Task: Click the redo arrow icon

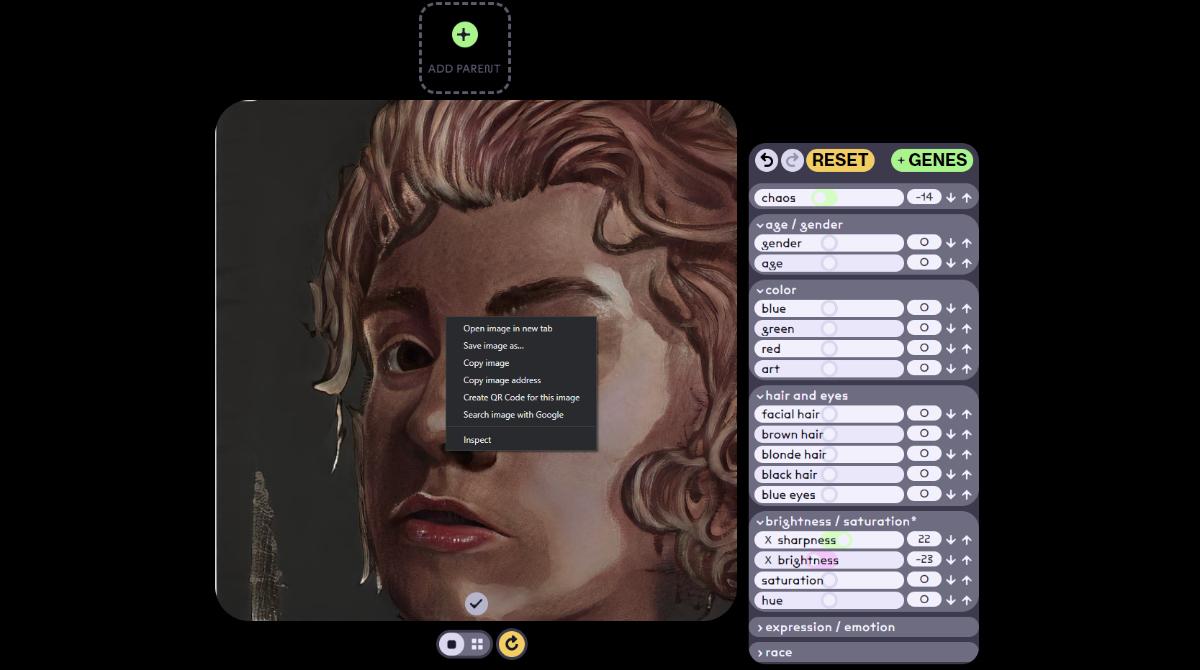Action: click(791, 160)
